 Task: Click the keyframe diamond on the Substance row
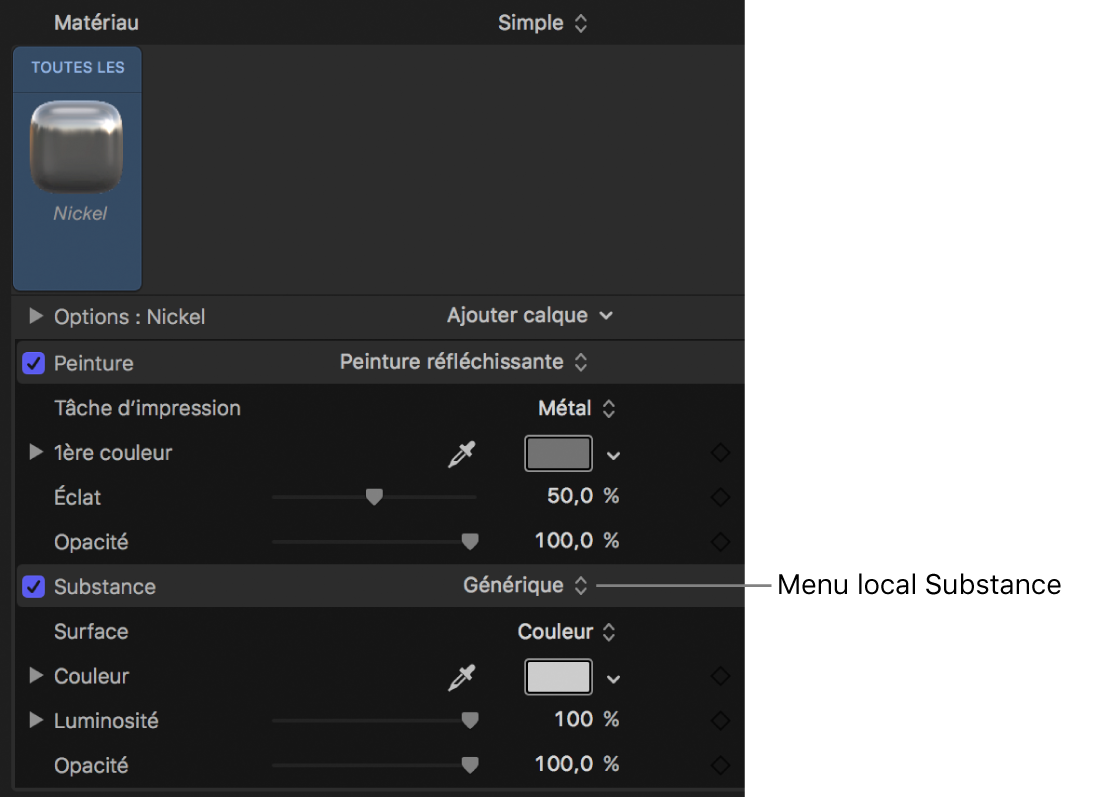720,586
